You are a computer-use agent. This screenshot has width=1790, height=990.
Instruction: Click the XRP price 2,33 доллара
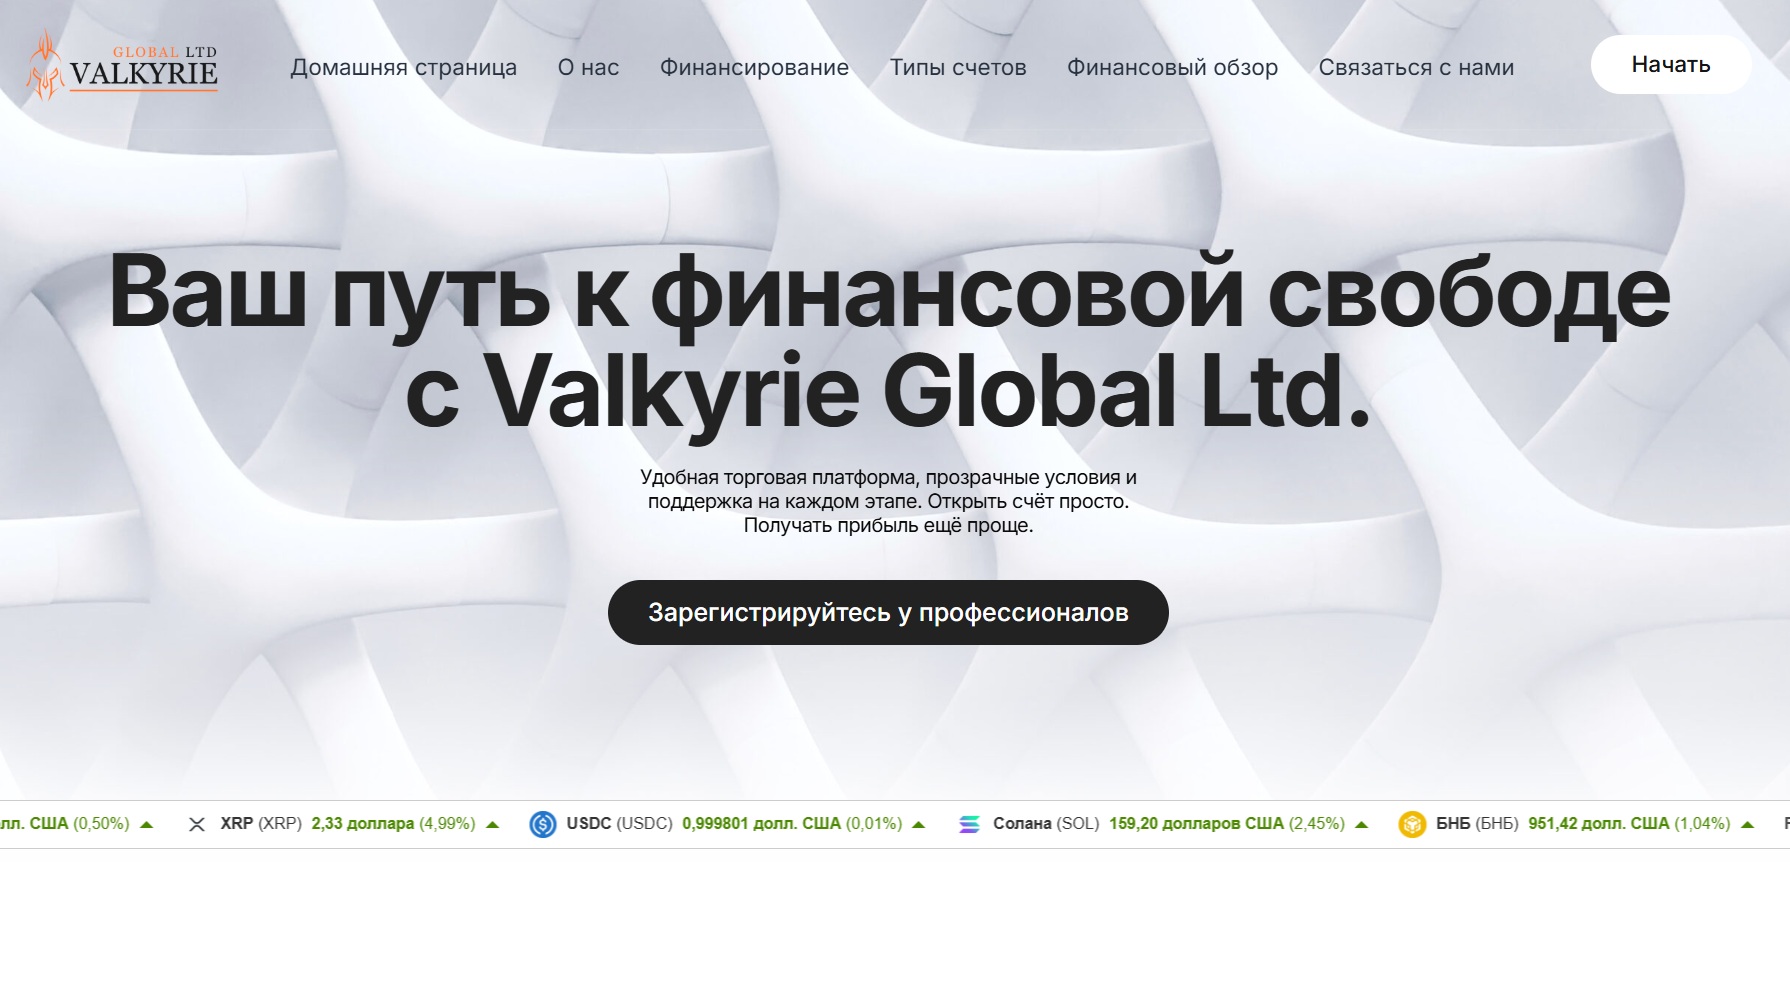point(361,824)
